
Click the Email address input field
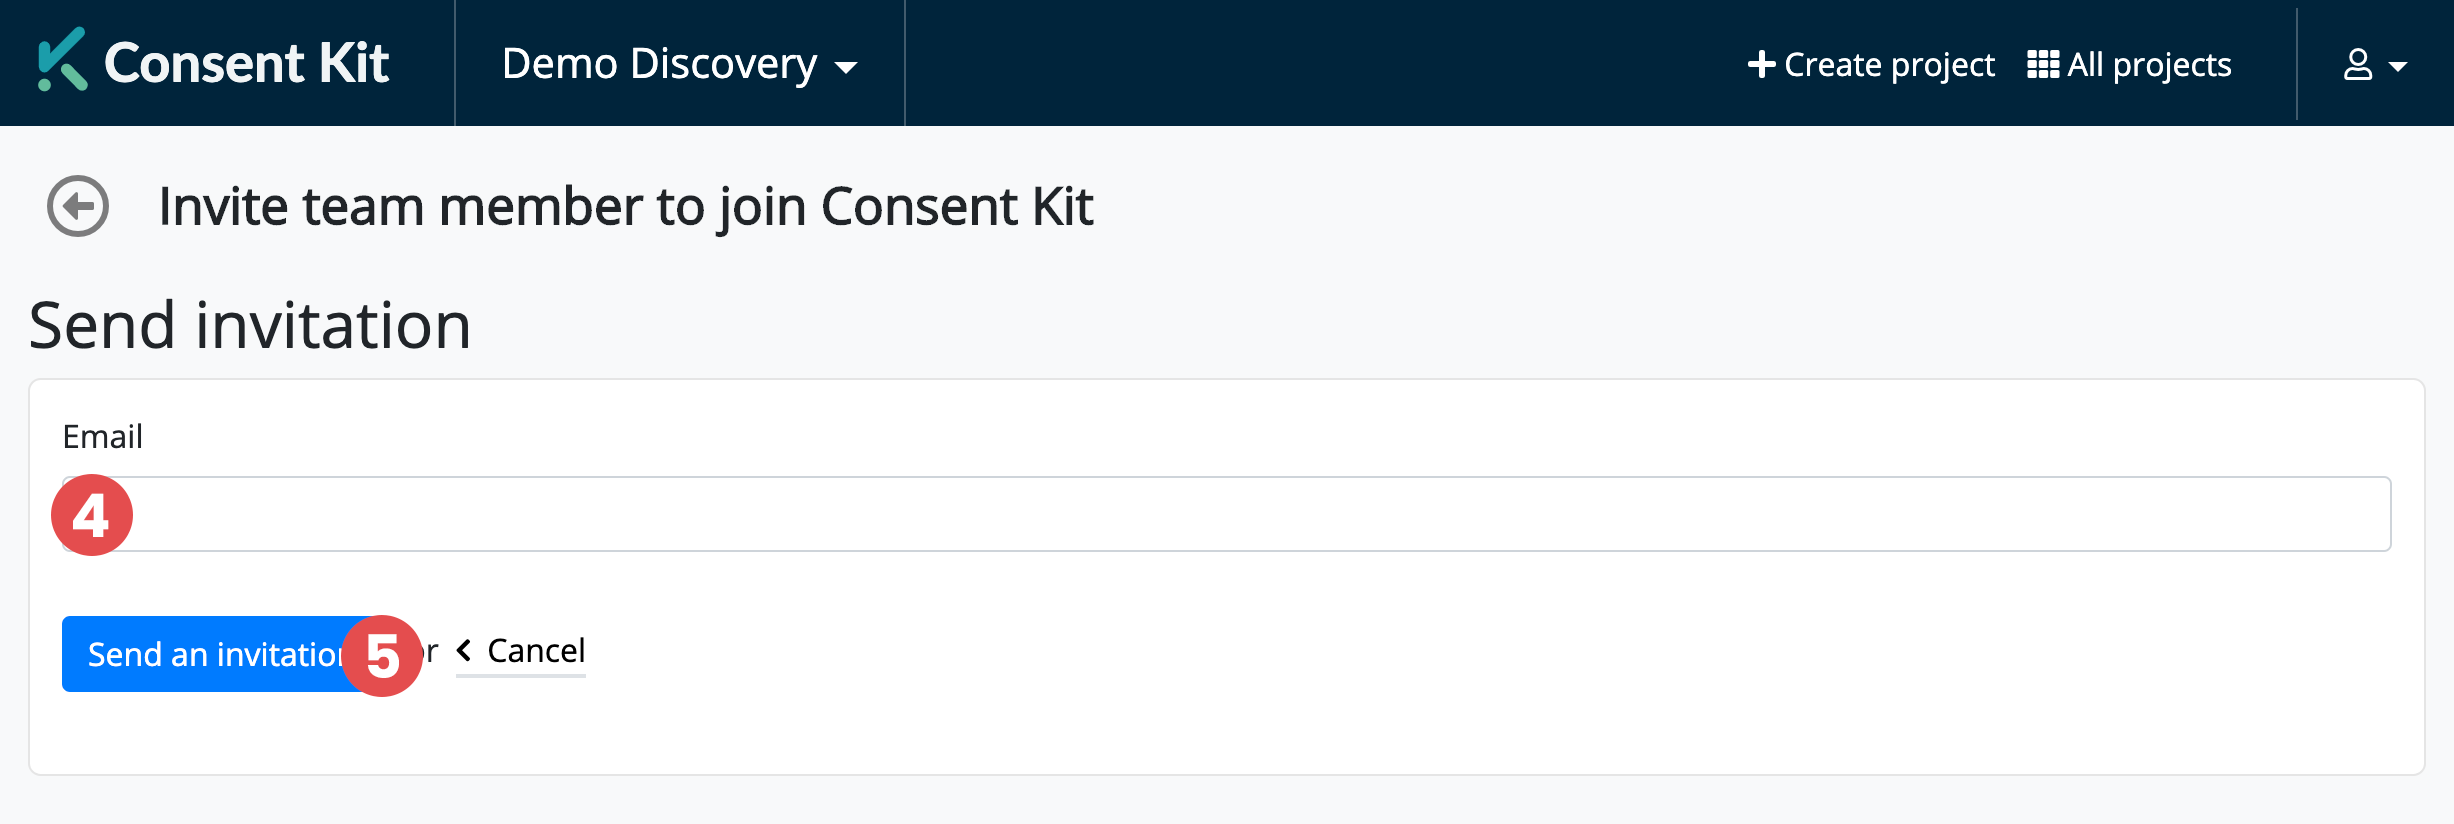[1250, 514]
